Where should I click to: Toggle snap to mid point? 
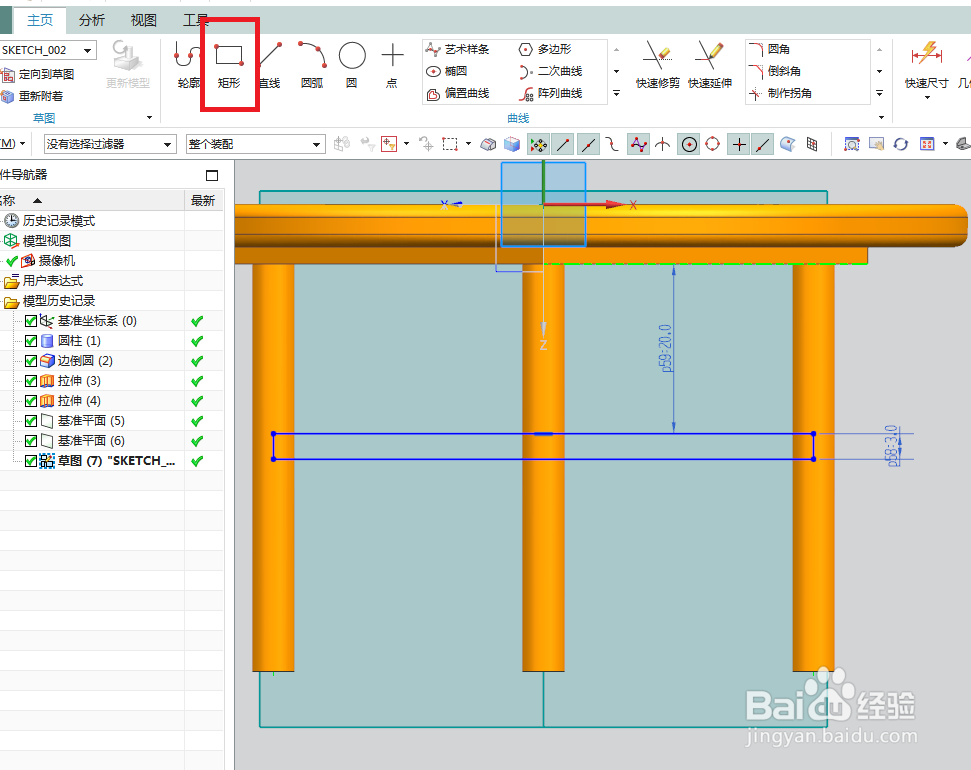coord(588,144)
